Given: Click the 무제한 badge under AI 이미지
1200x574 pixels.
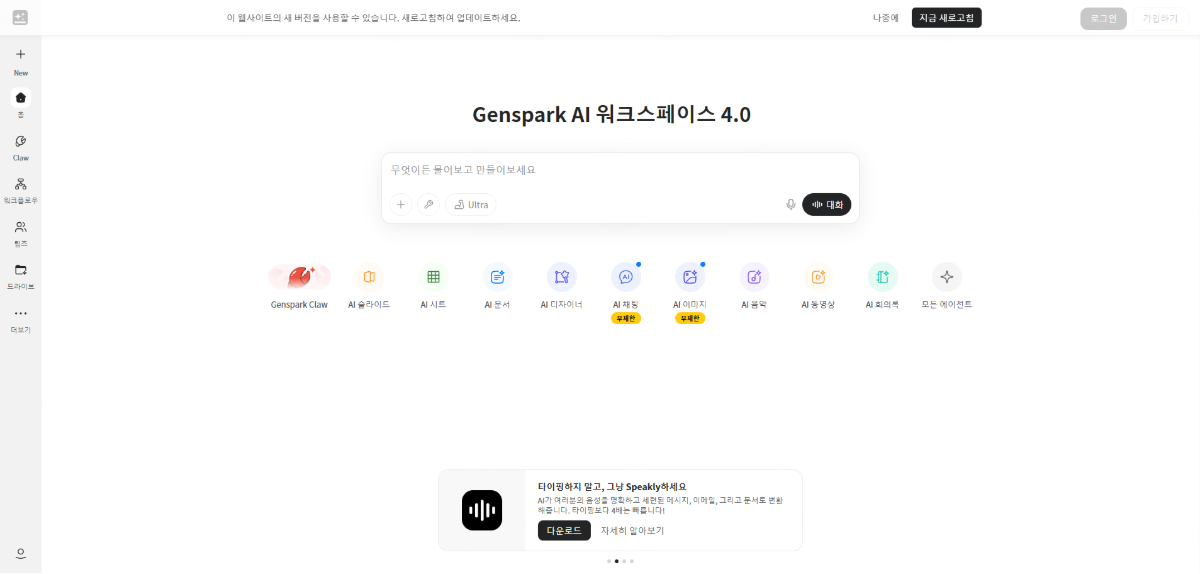Looking at the screenshot, I should click(690, 318).
